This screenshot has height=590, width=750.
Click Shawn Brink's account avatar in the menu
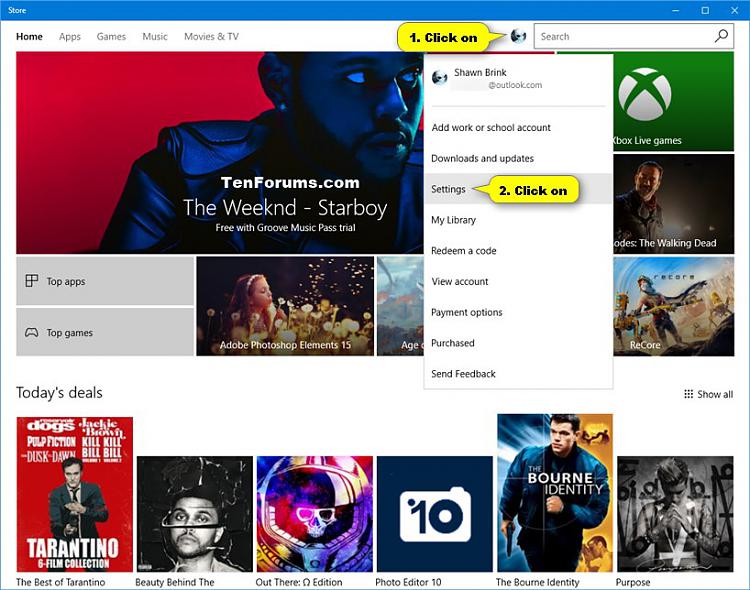pos(439,78)
